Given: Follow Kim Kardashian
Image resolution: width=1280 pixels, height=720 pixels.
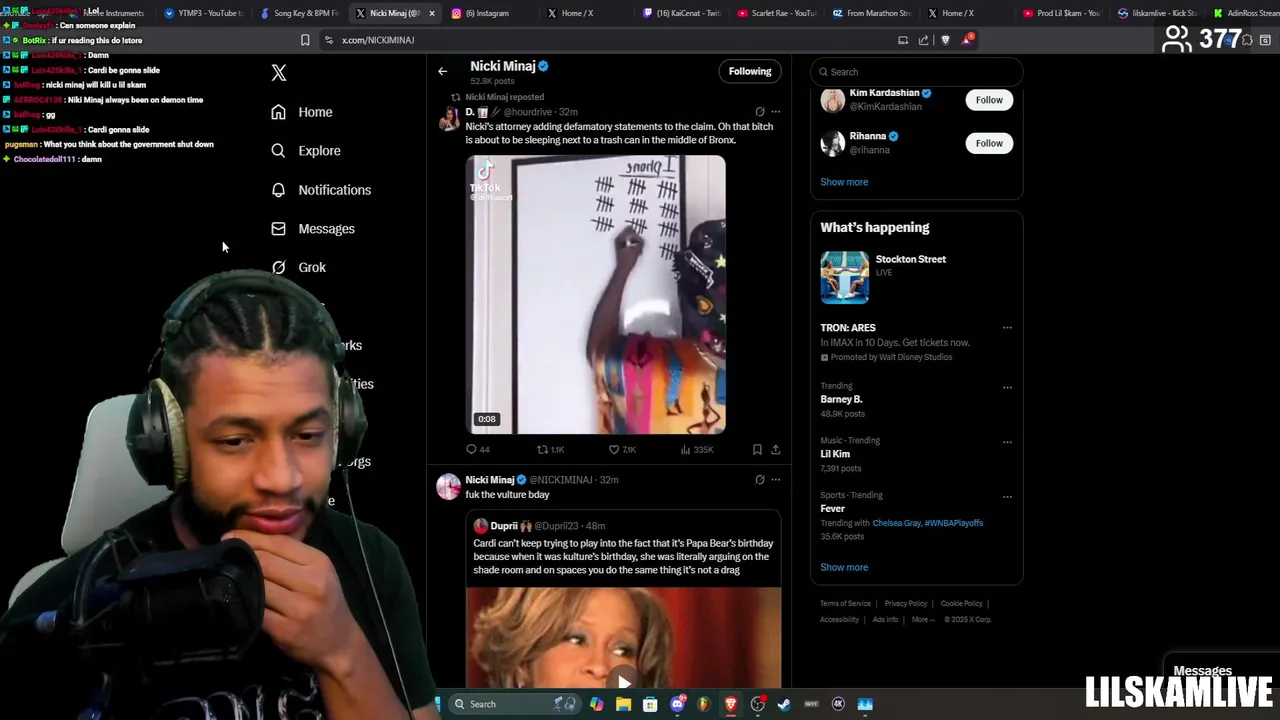Looking at the screenshot, I should click(x=989, y=100).
